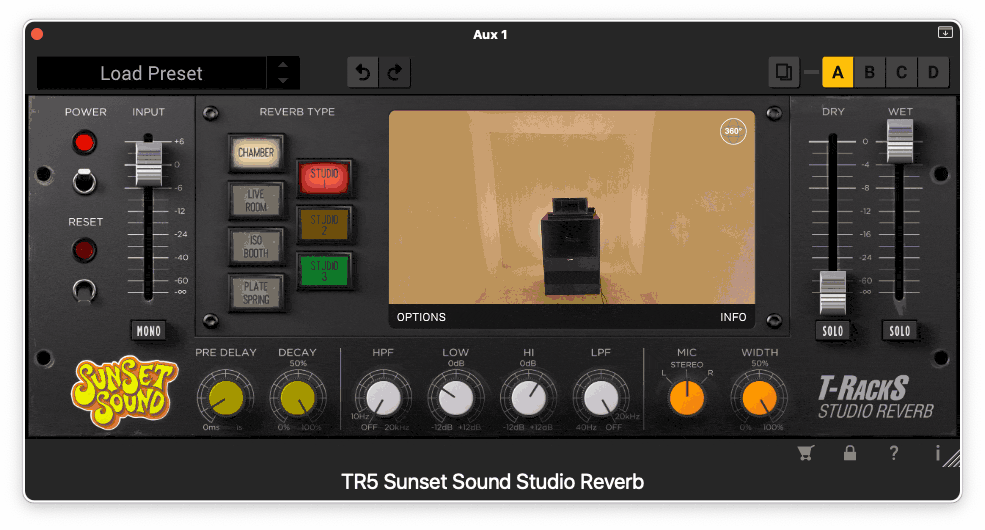Open INFO below the room view
Viewport: 985px width, 530px height.
pos(733,317)
